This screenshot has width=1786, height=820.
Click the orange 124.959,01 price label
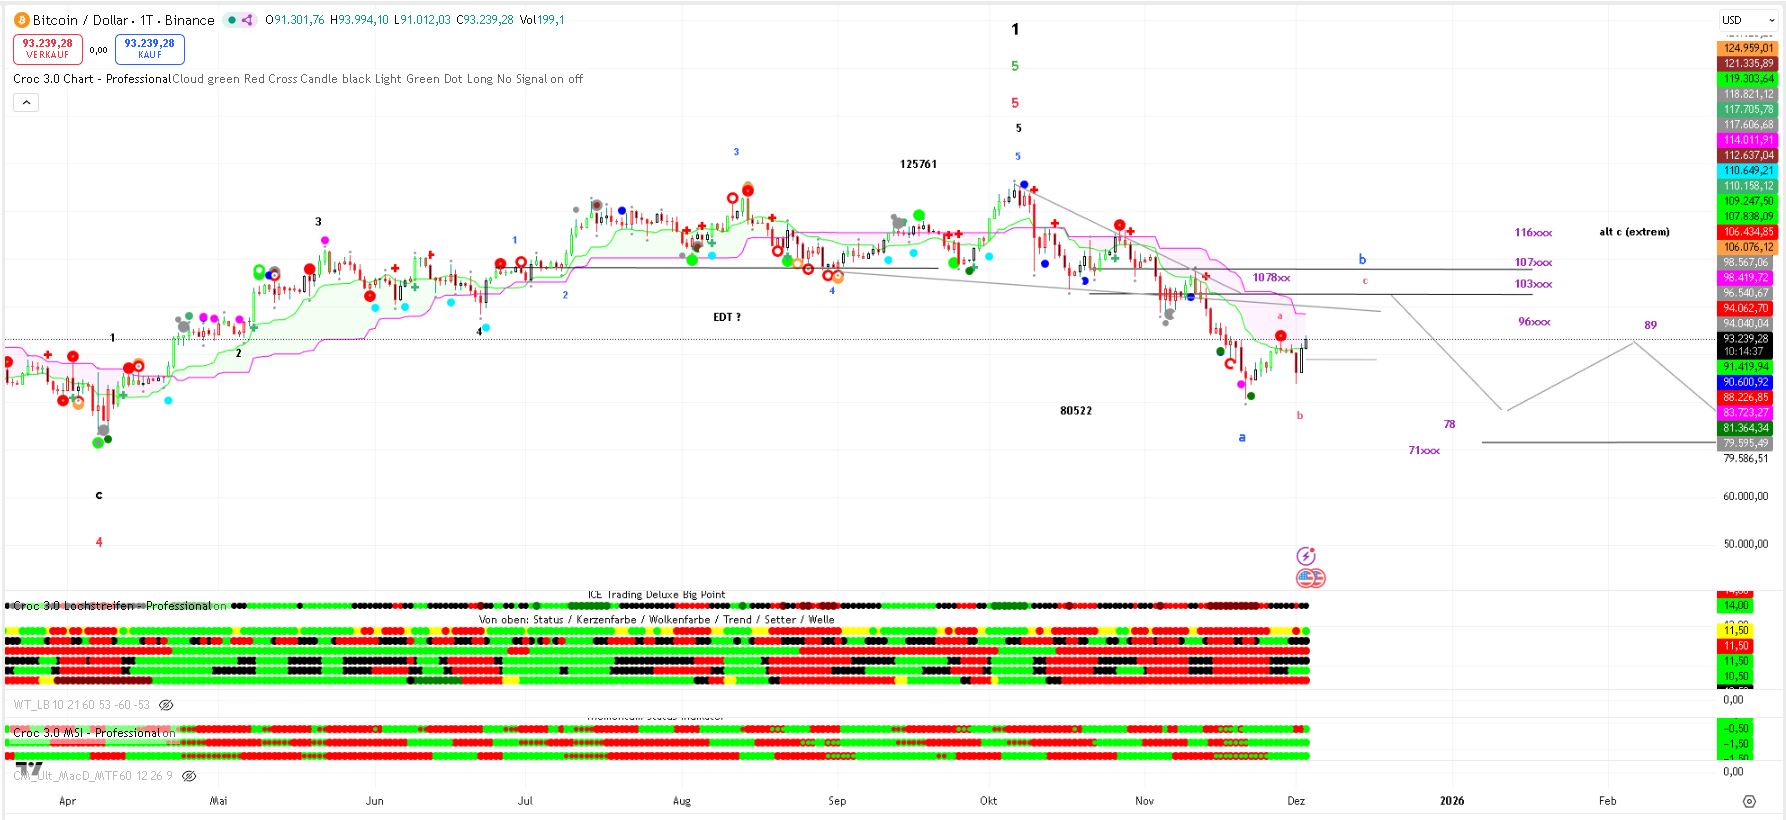coord(1748,48)
